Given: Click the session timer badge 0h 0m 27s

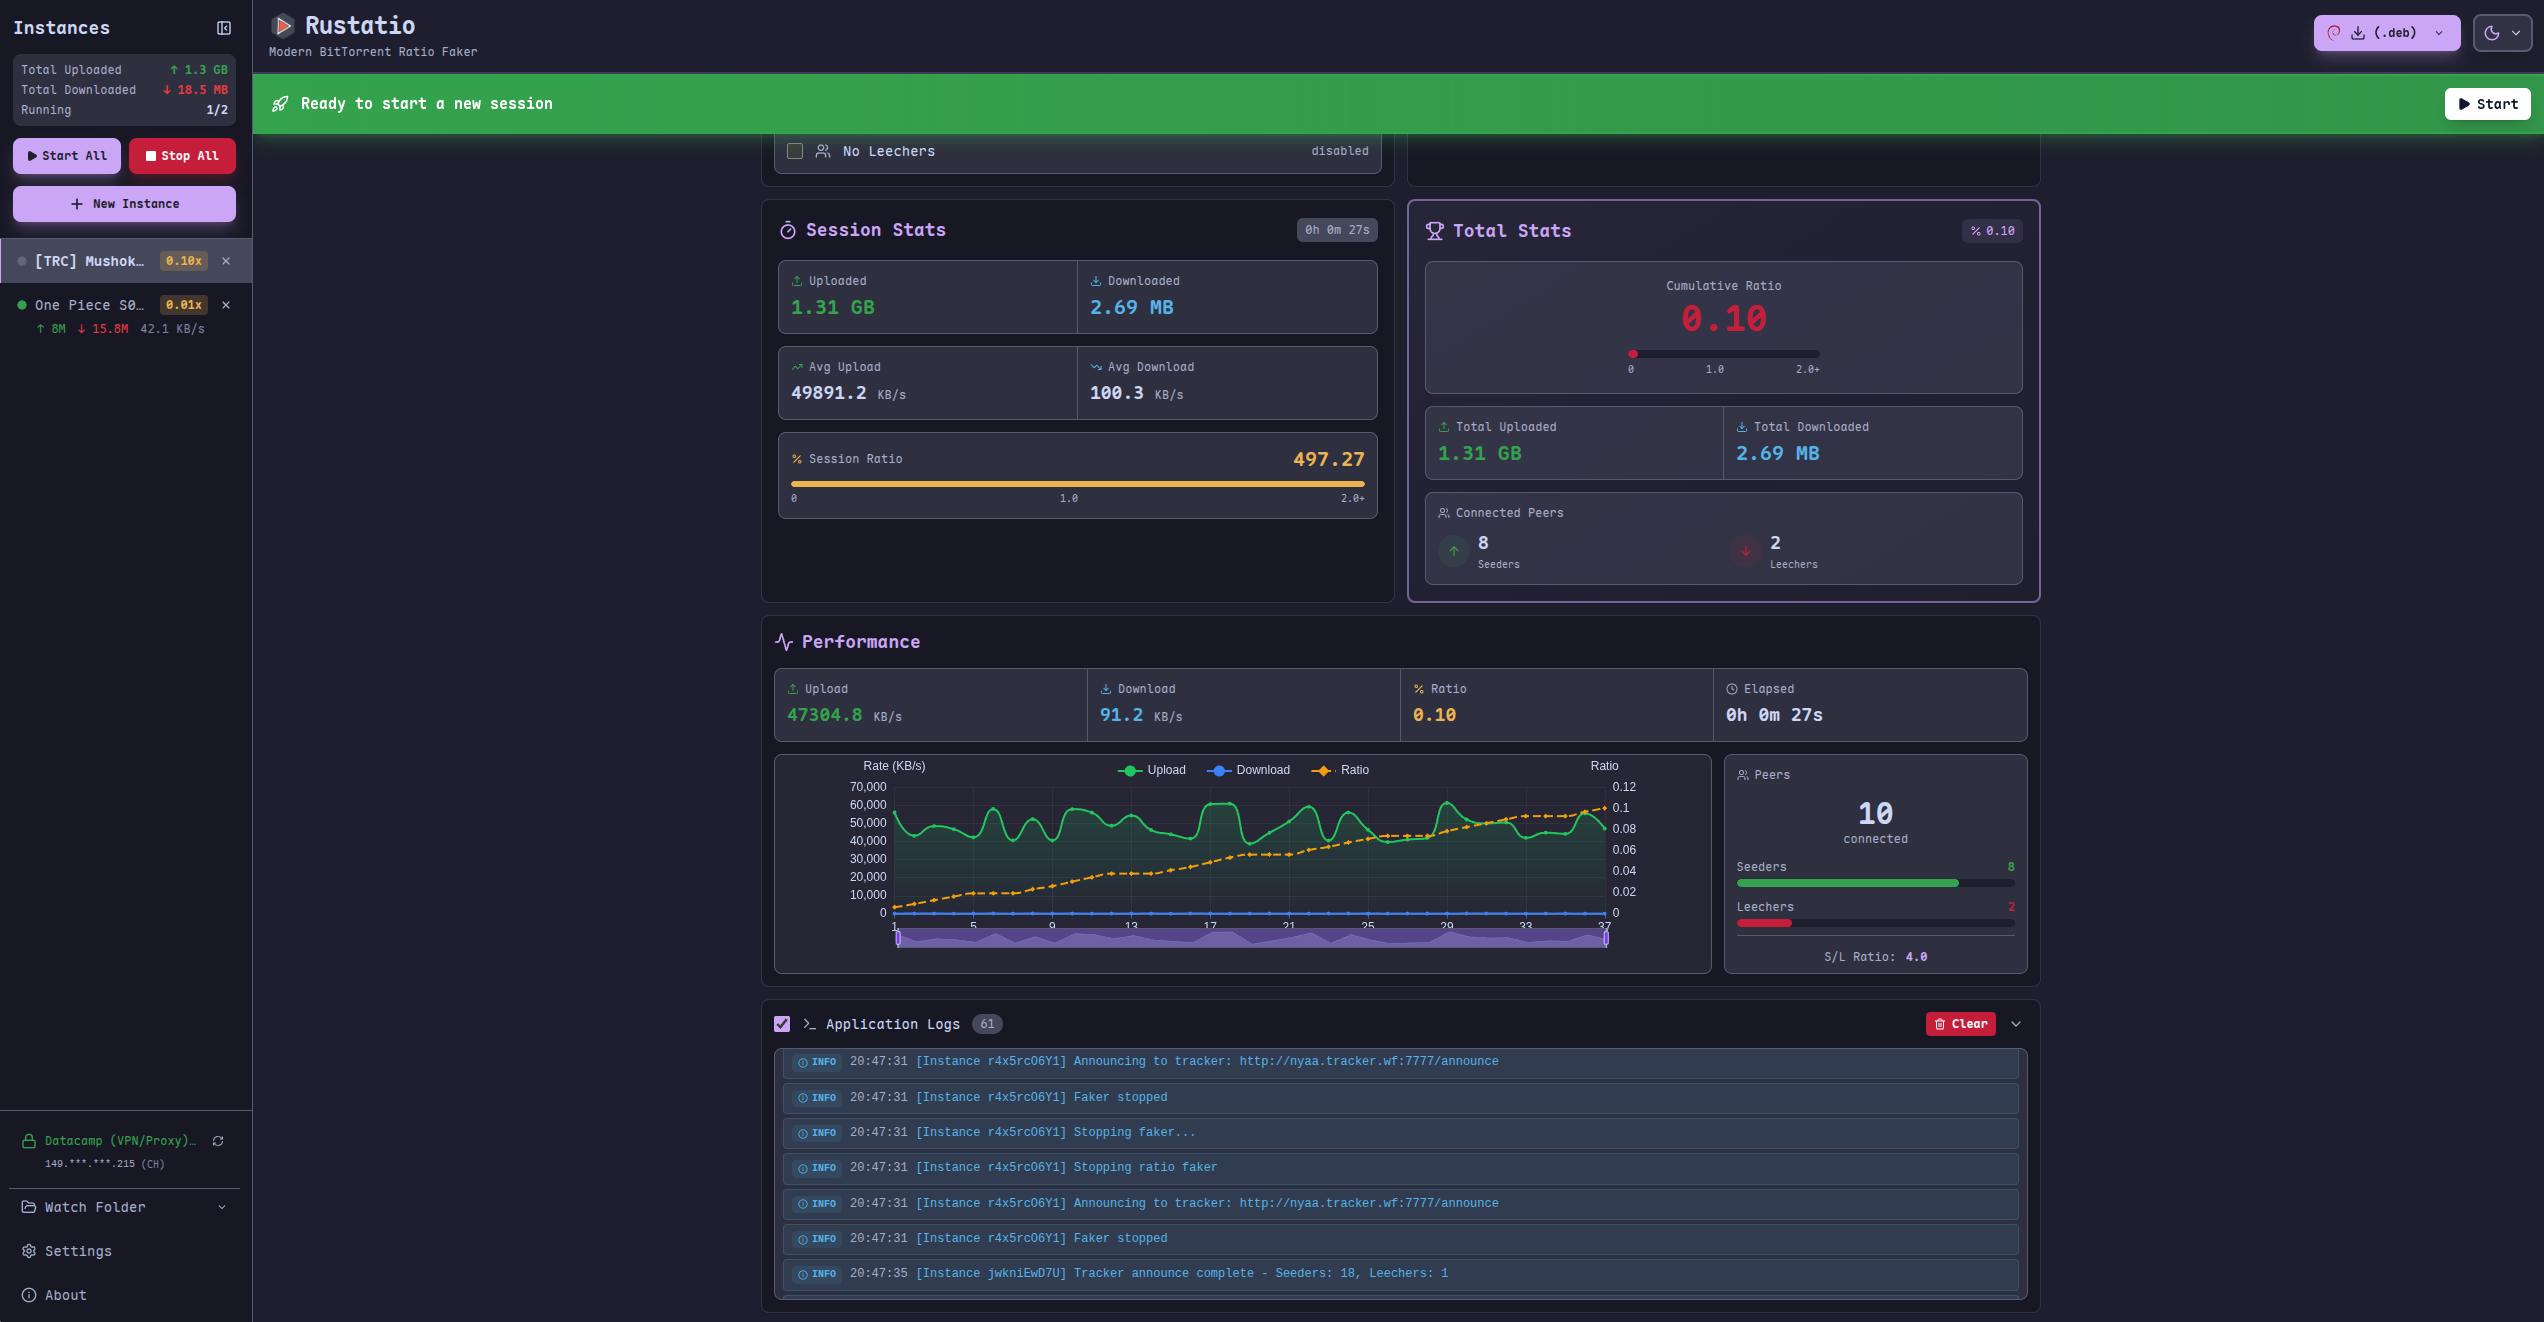Looking at the screenshot, I should tap(1337, 230).
